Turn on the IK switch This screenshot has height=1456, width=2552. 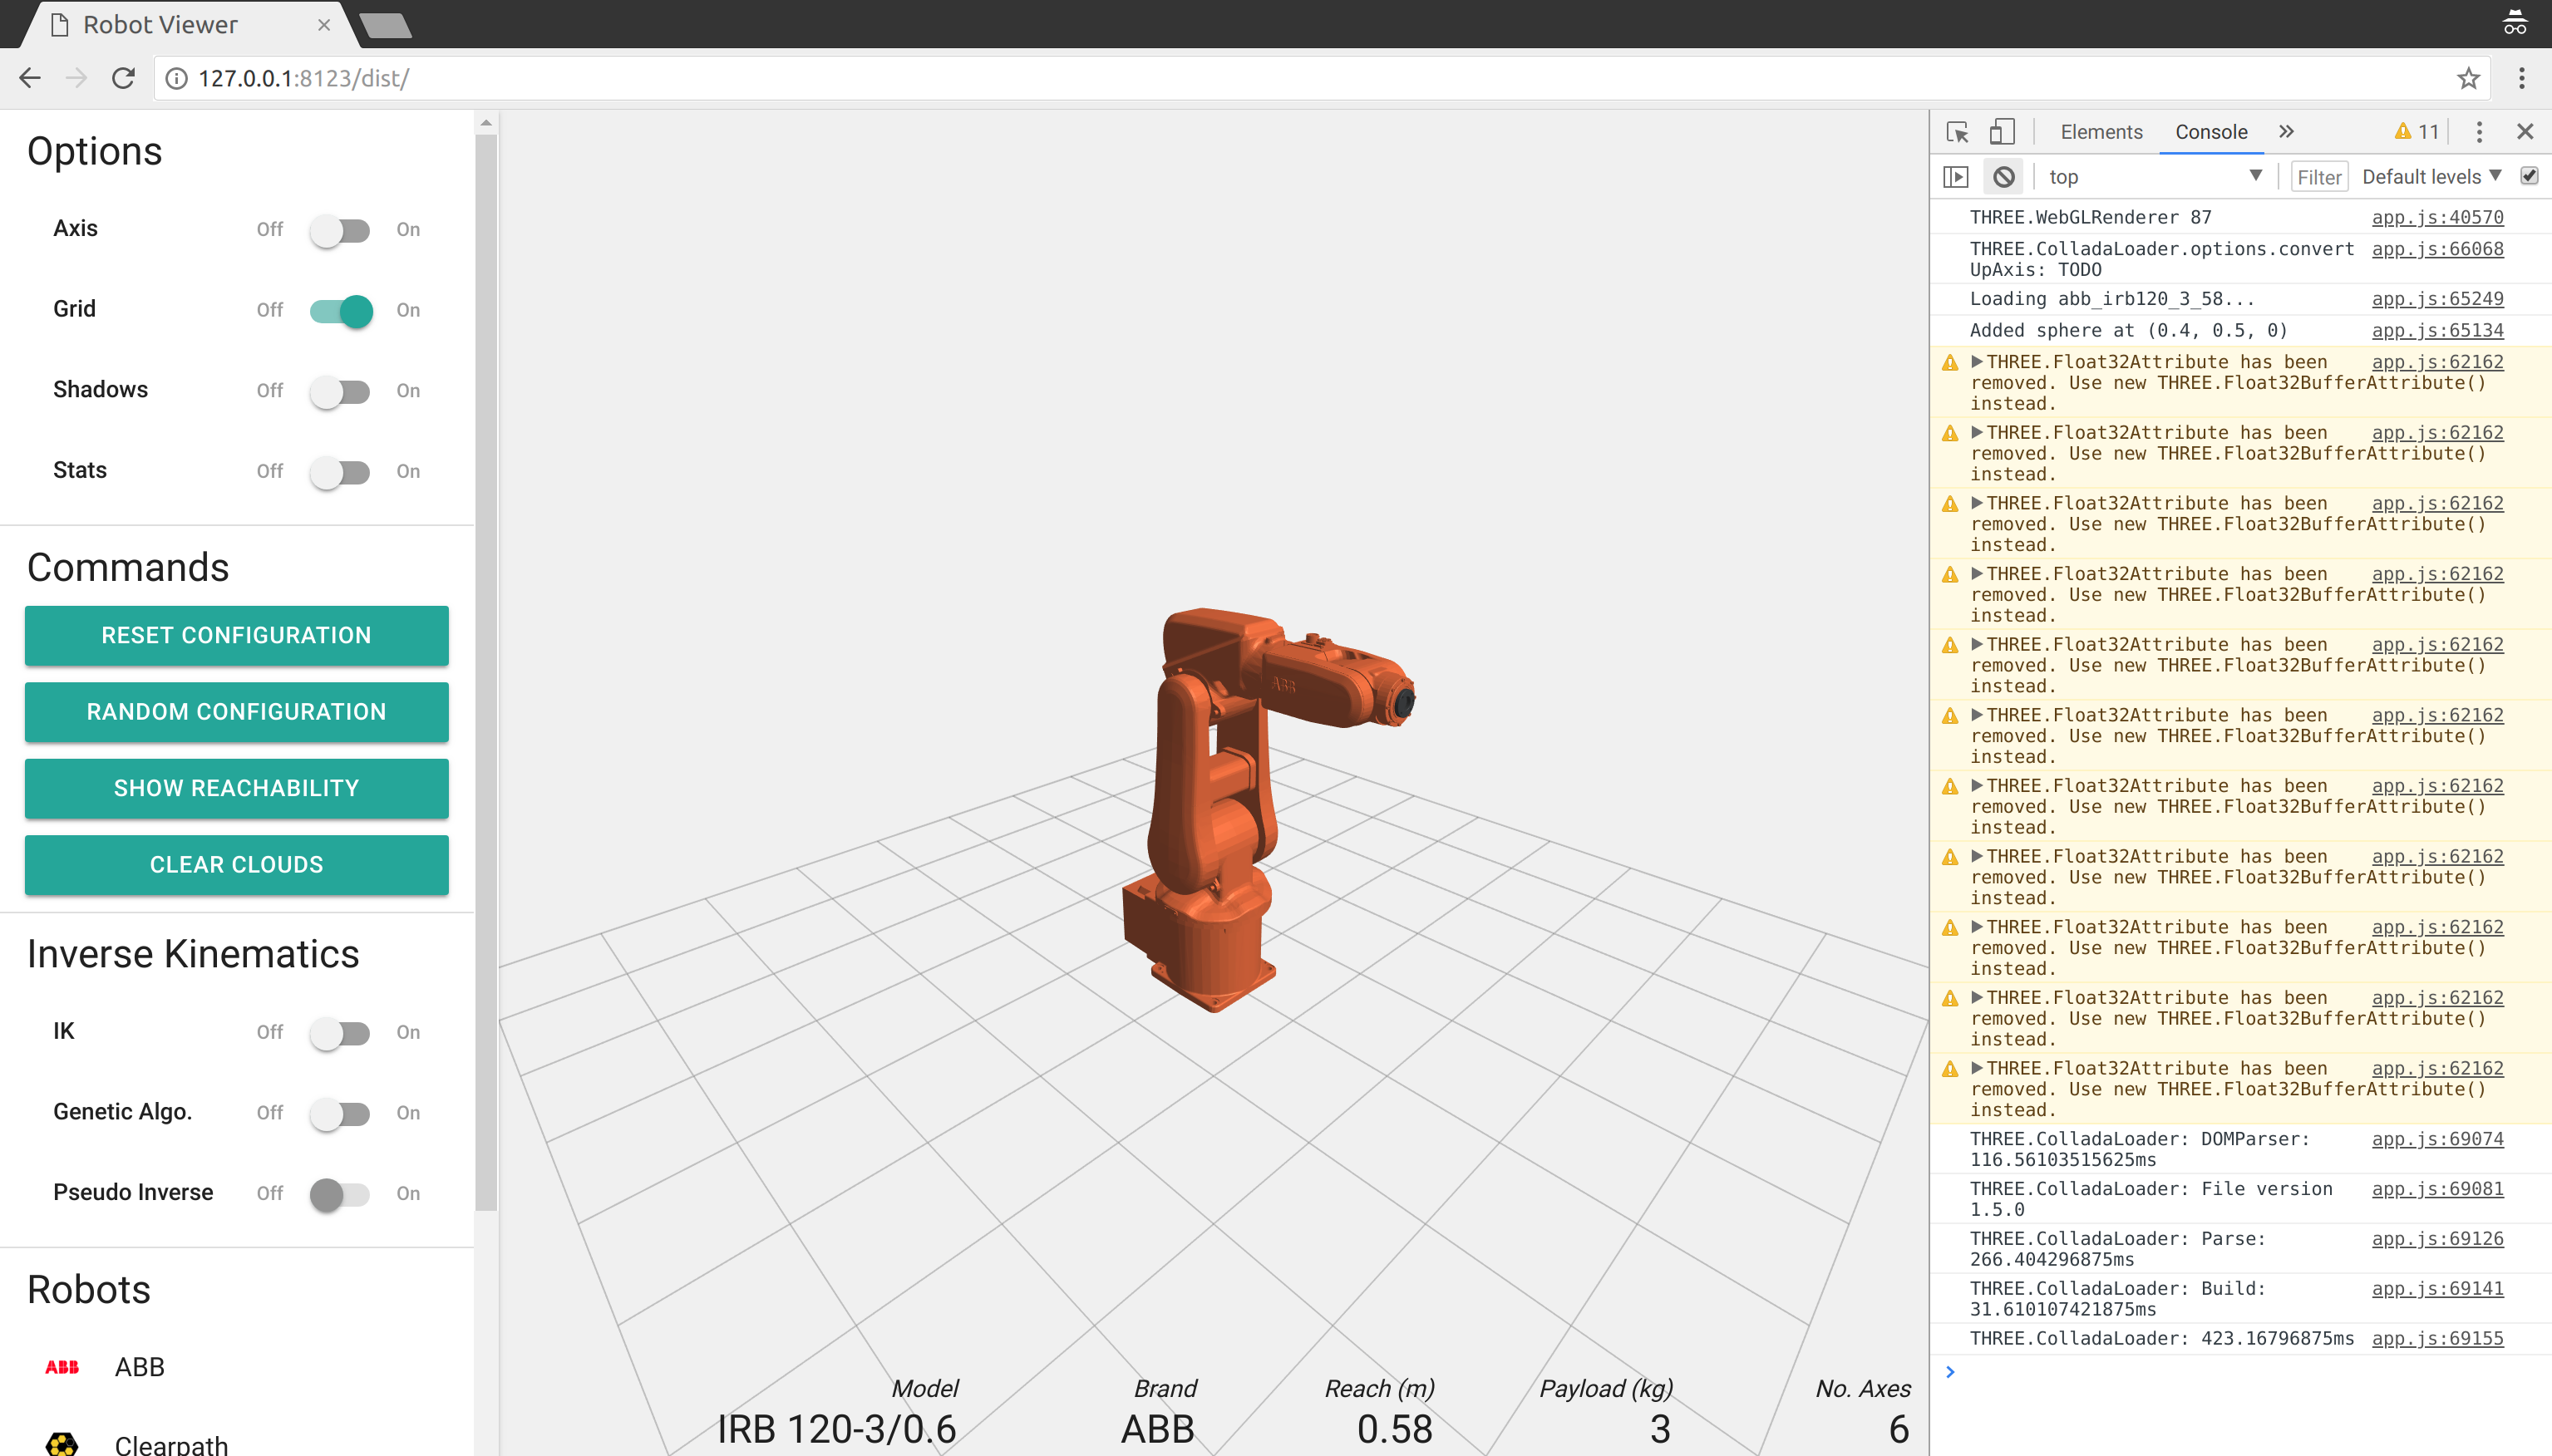[x=340, y=1033]
